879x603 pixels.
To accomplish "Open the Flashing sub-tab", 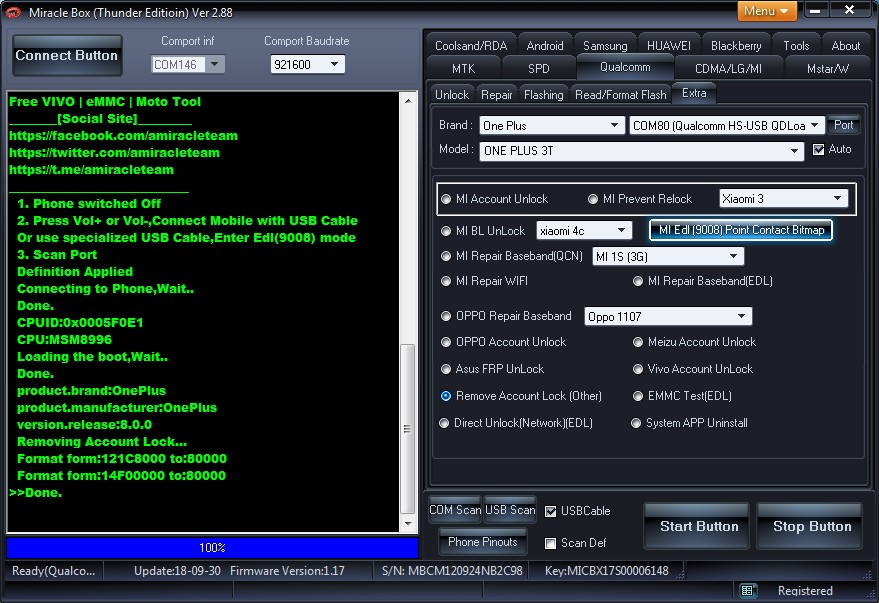I will pyautogui.click(x=543, y=95).
